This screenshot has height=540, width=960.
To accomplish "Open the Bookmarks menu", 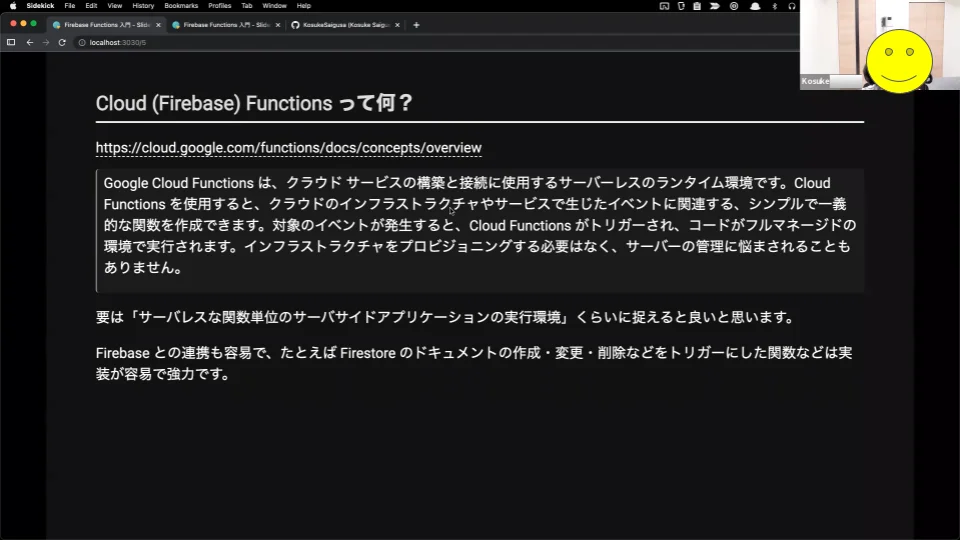I will (x=181, y=6).
